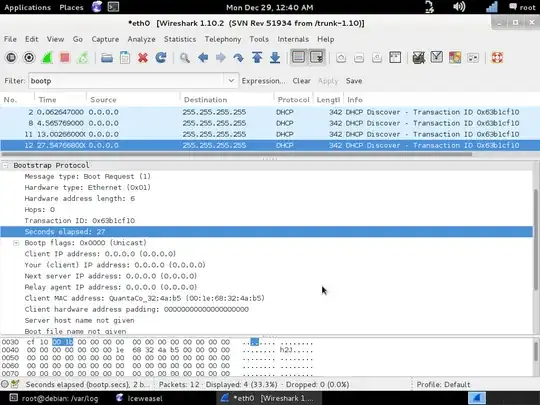Jump to the last packet icon

275,58
